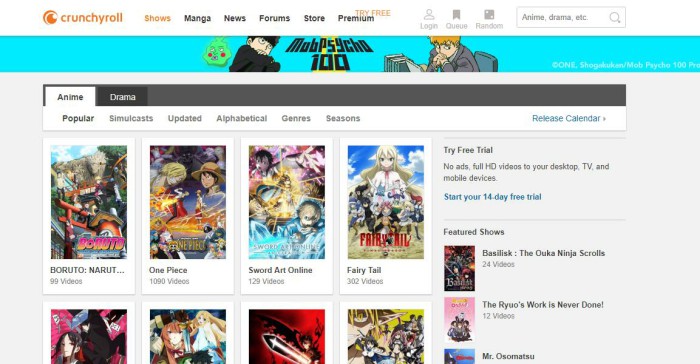Click the One Piece title text
700x364 pixels.
point(168,270)
